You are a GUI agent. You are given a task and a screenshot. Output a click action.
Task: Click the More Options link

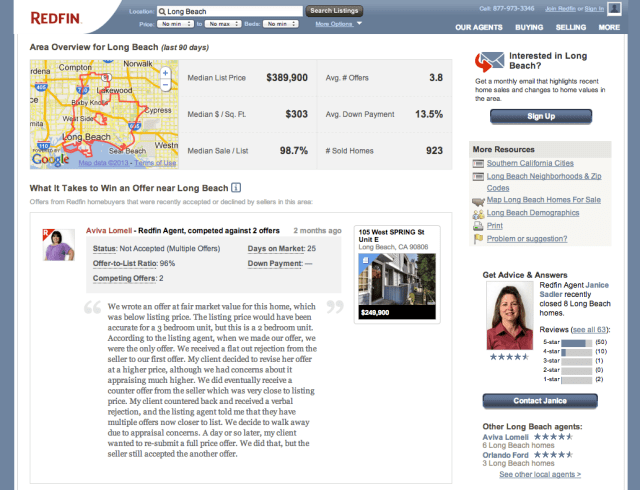pyautogui.click(x=334, y=24)
